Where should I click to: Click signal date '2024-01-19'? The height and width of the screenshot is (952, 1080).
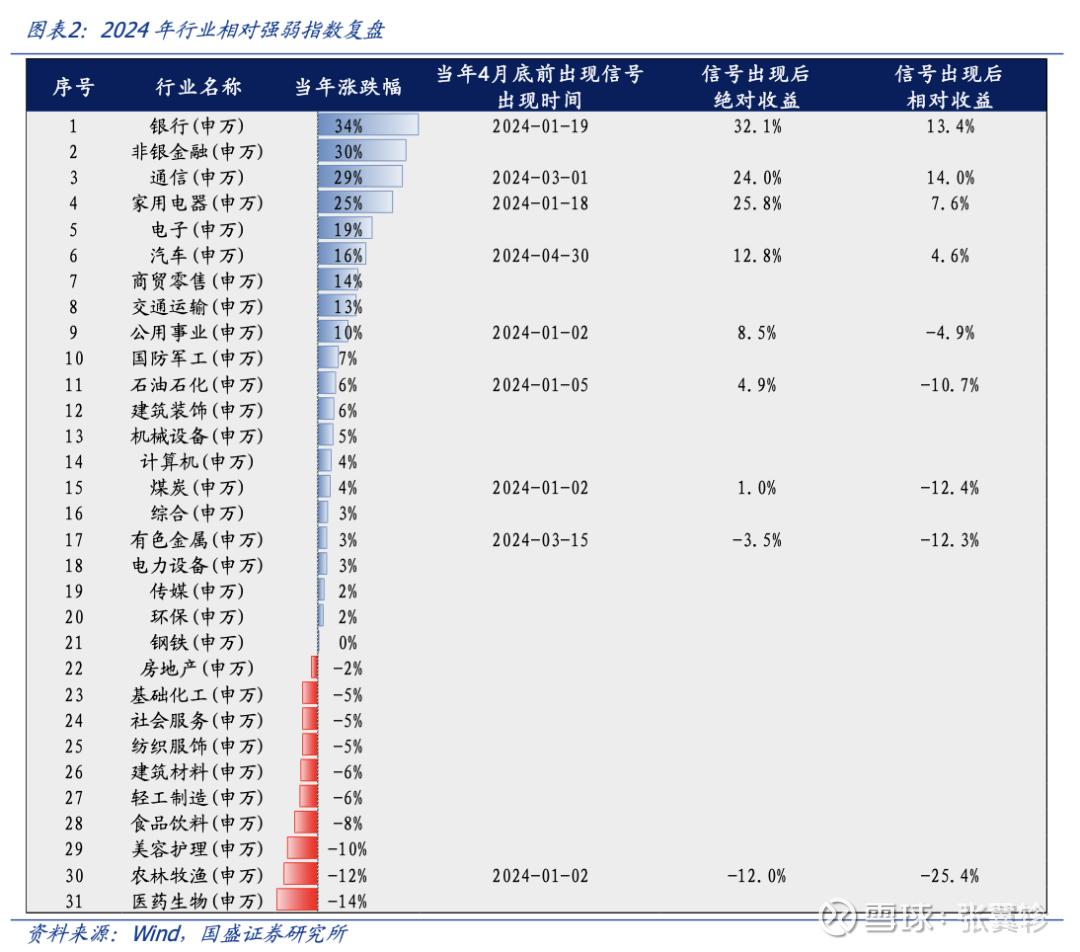[x=540, y=126]
